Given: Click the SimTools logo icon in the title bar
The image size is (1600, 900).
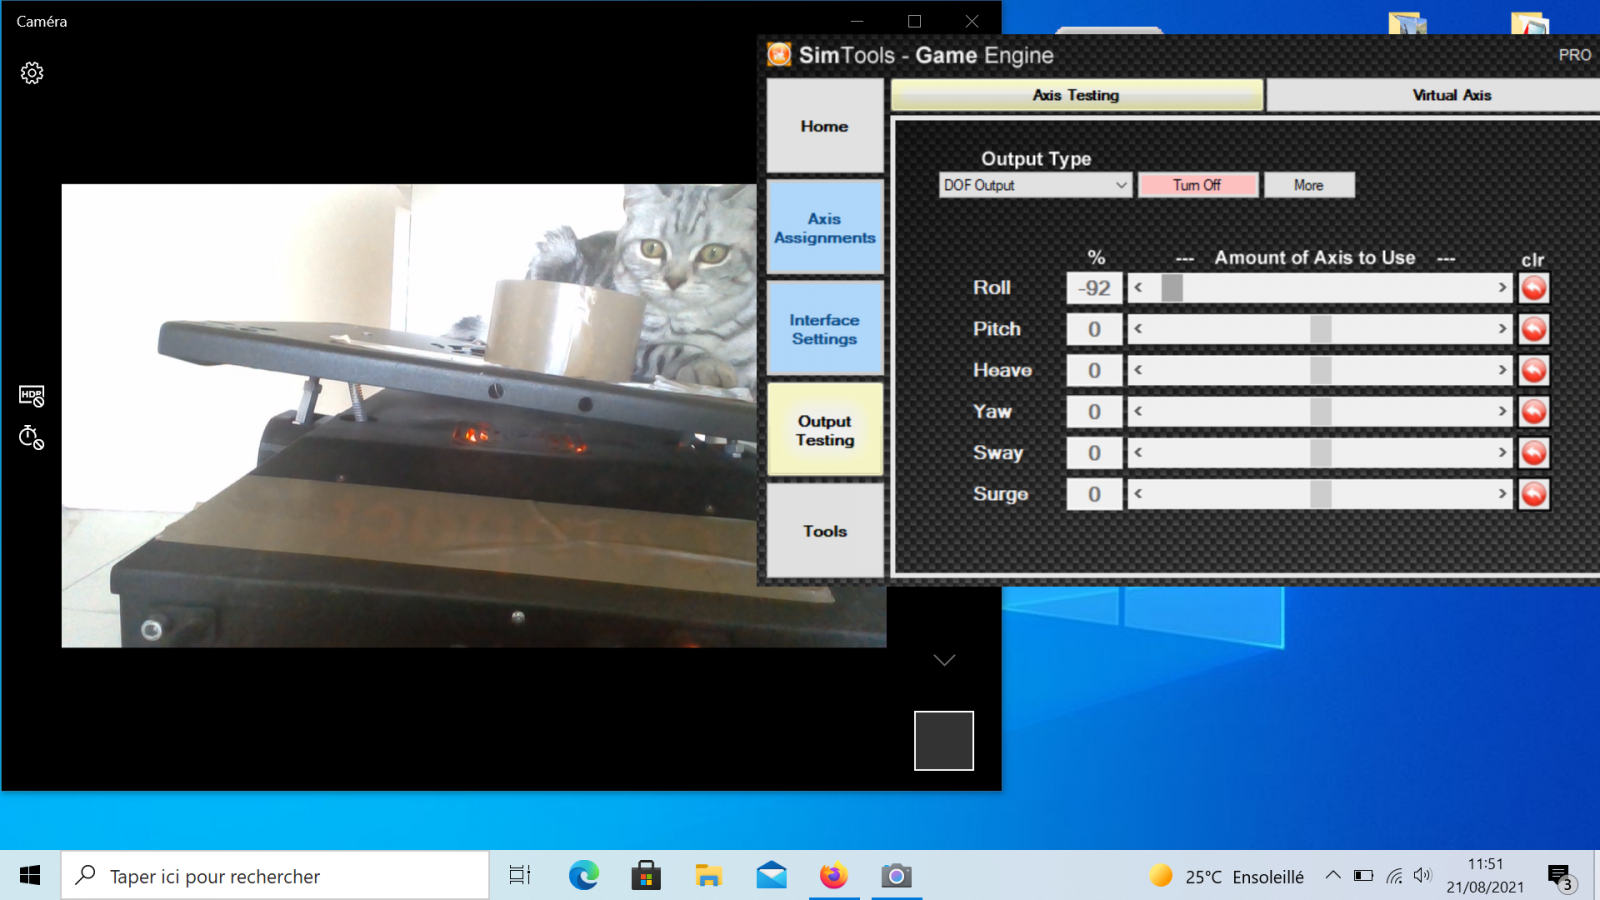Looking at the screenshot, I should pos(778,56).
